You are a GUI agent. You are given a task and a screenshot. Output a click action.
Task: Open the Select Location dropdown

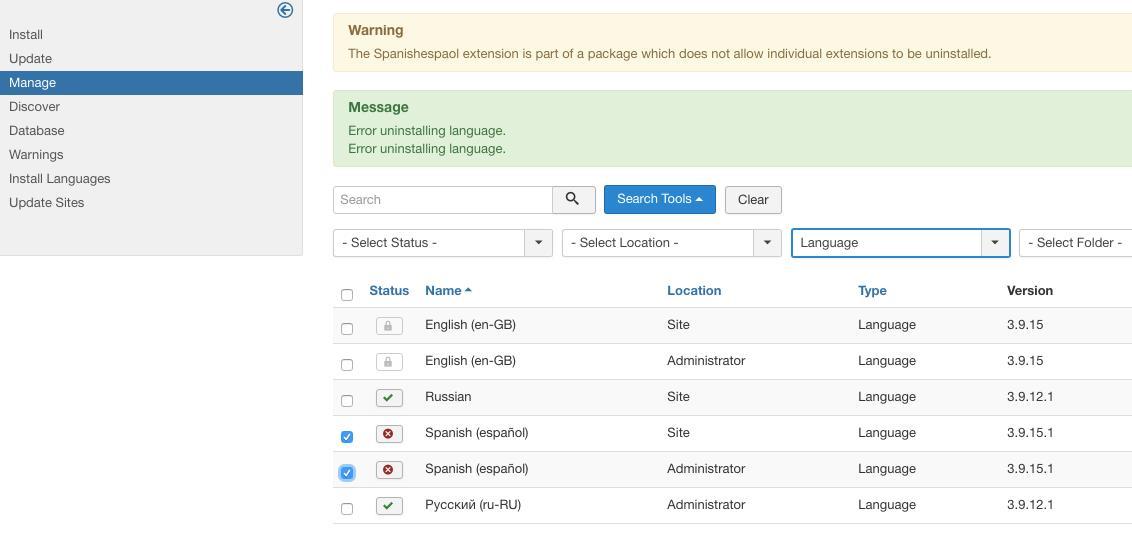click(671, 243)
